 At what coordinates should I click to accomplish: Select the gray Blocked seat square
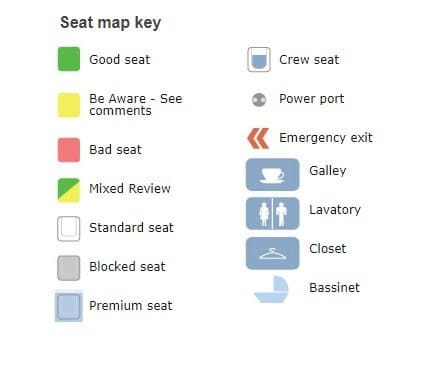69,268
